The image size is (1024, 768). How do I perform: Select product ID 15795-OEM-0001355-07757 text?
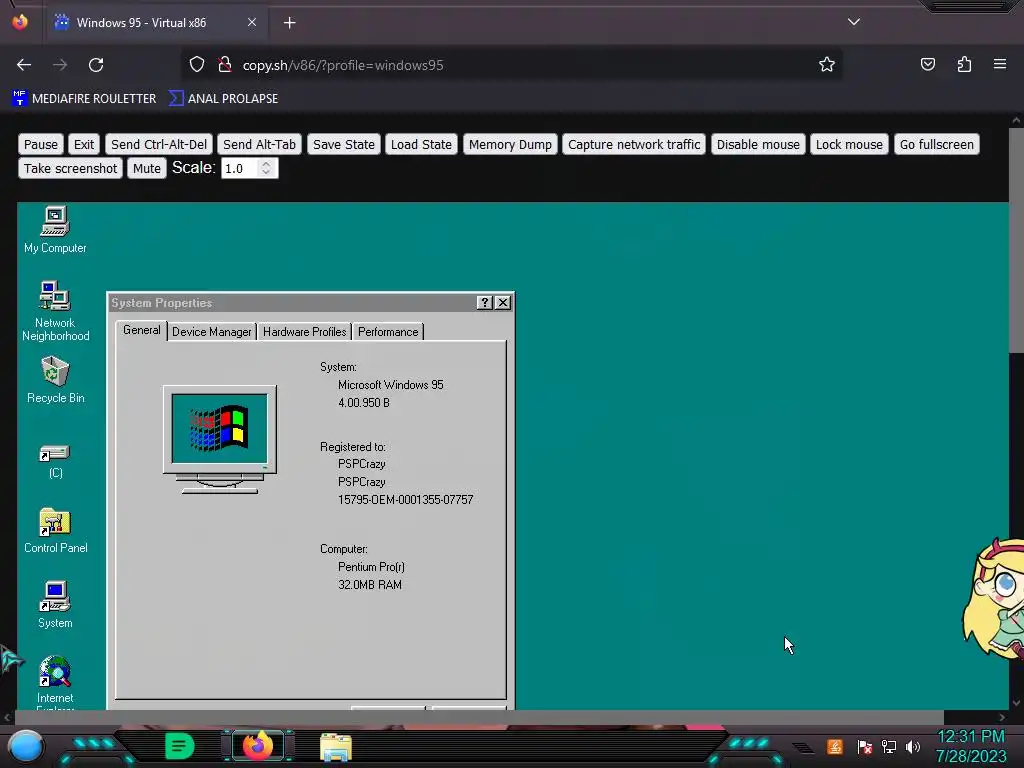click(x=406, y=500)
